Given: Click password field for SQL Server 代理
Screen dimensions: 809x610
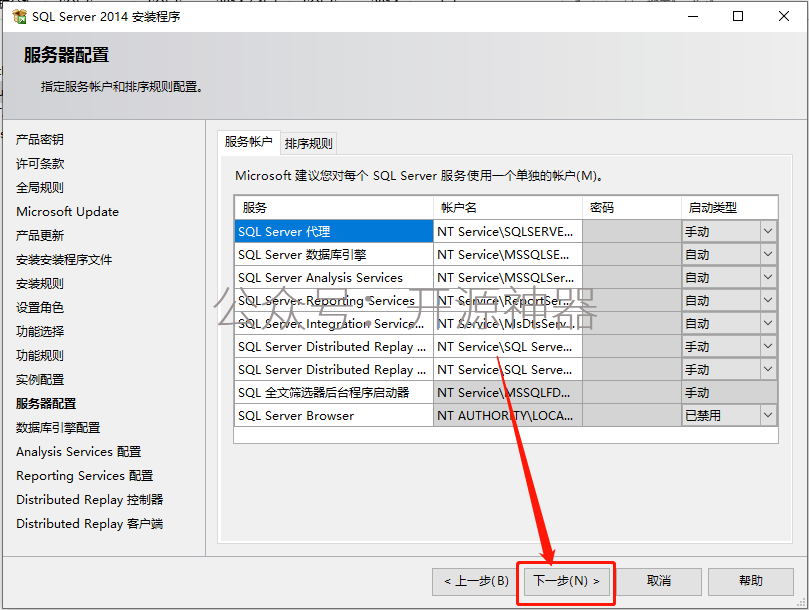Looking at the screenshot, I should pos(632,231).
